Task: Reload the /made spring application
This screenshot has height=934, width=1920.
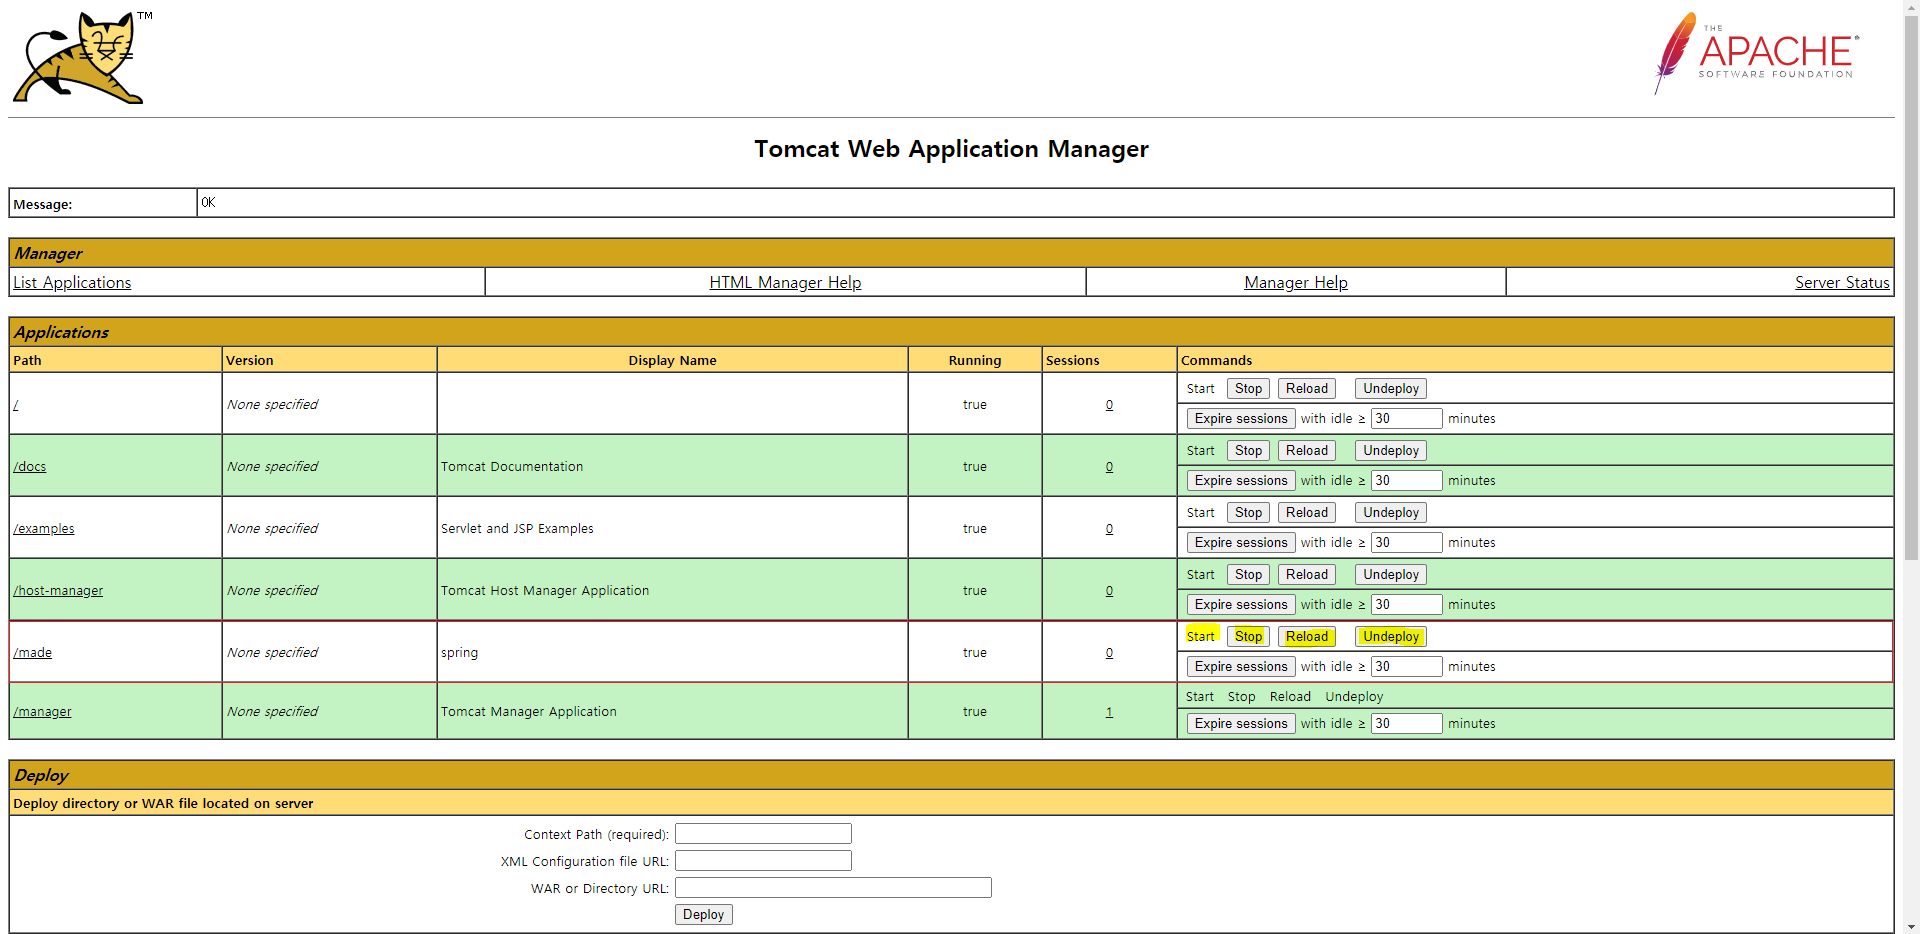Action: point(1307,637)
